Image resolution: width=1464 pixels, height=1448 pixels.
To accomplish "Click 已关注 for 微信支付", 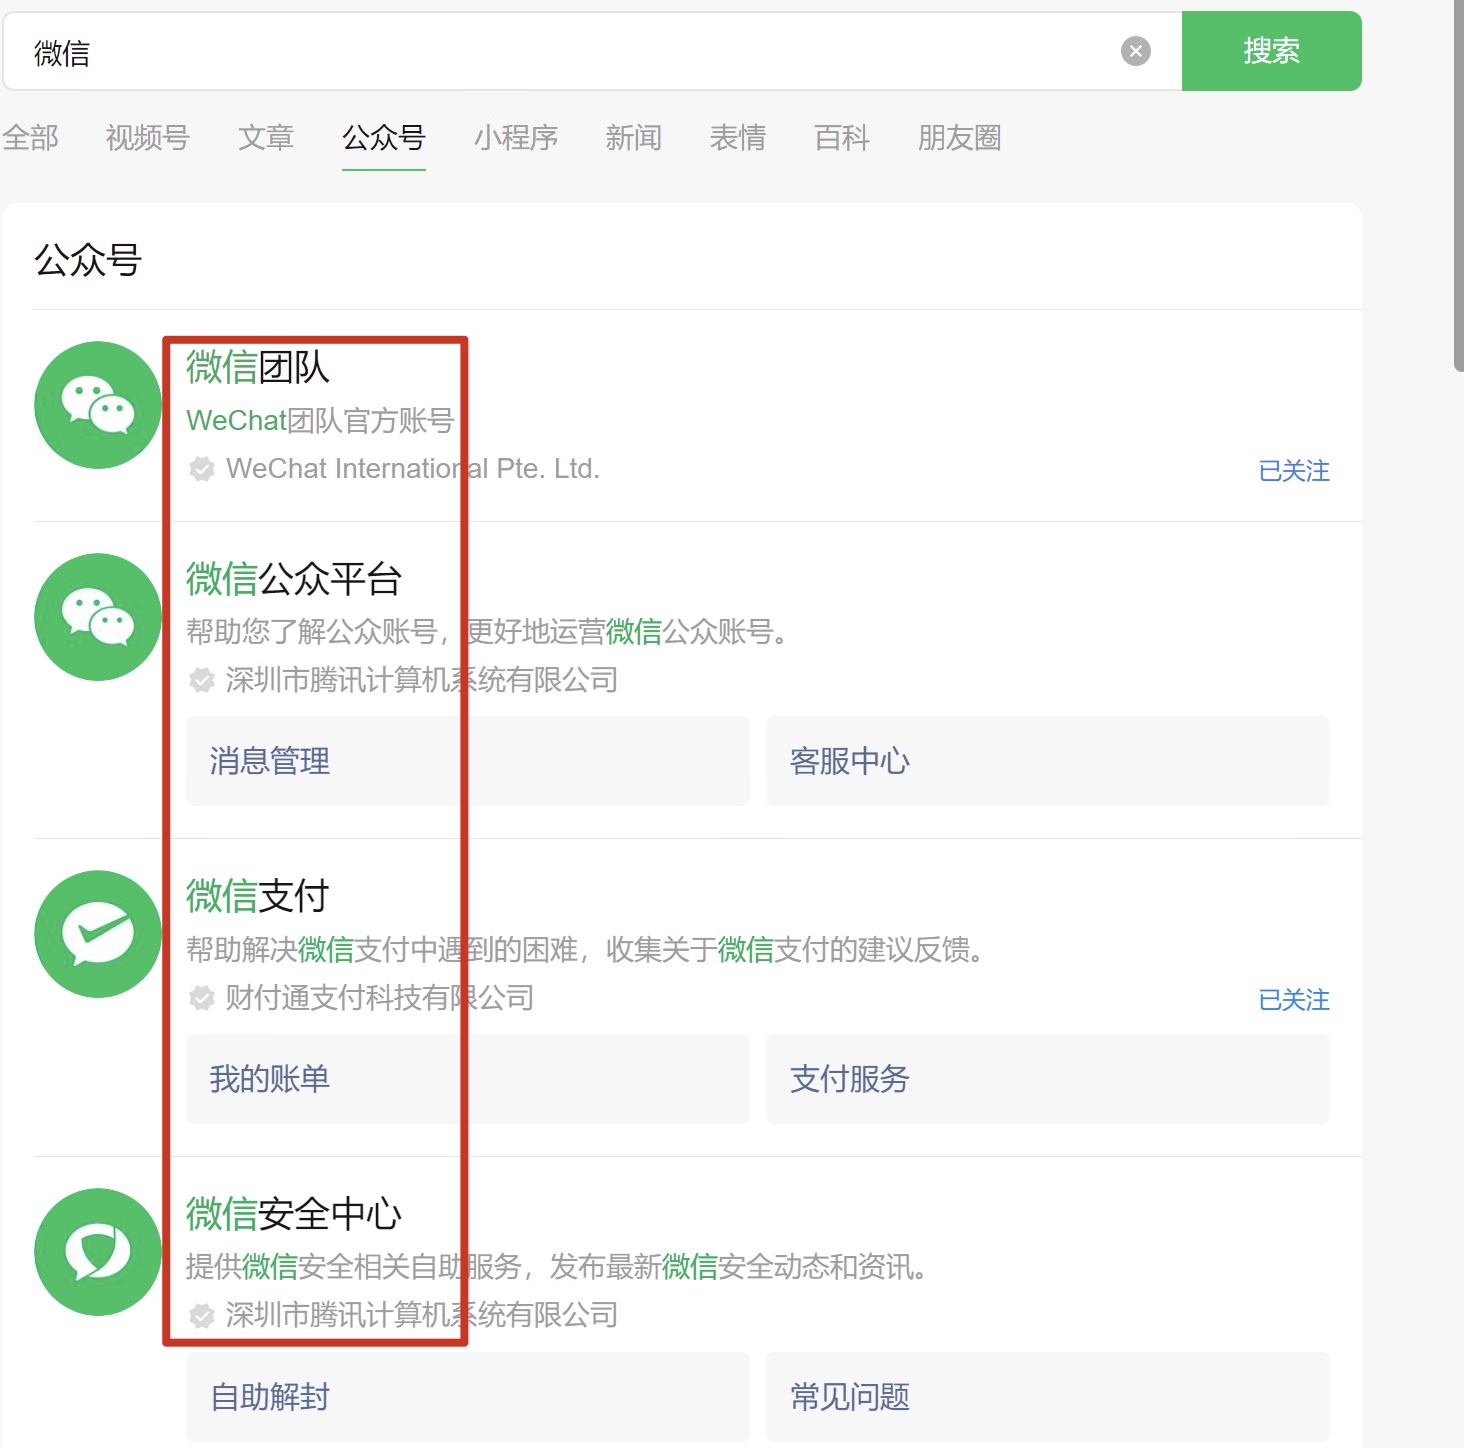I will pyautogui.click(x=1294, y=1000).
